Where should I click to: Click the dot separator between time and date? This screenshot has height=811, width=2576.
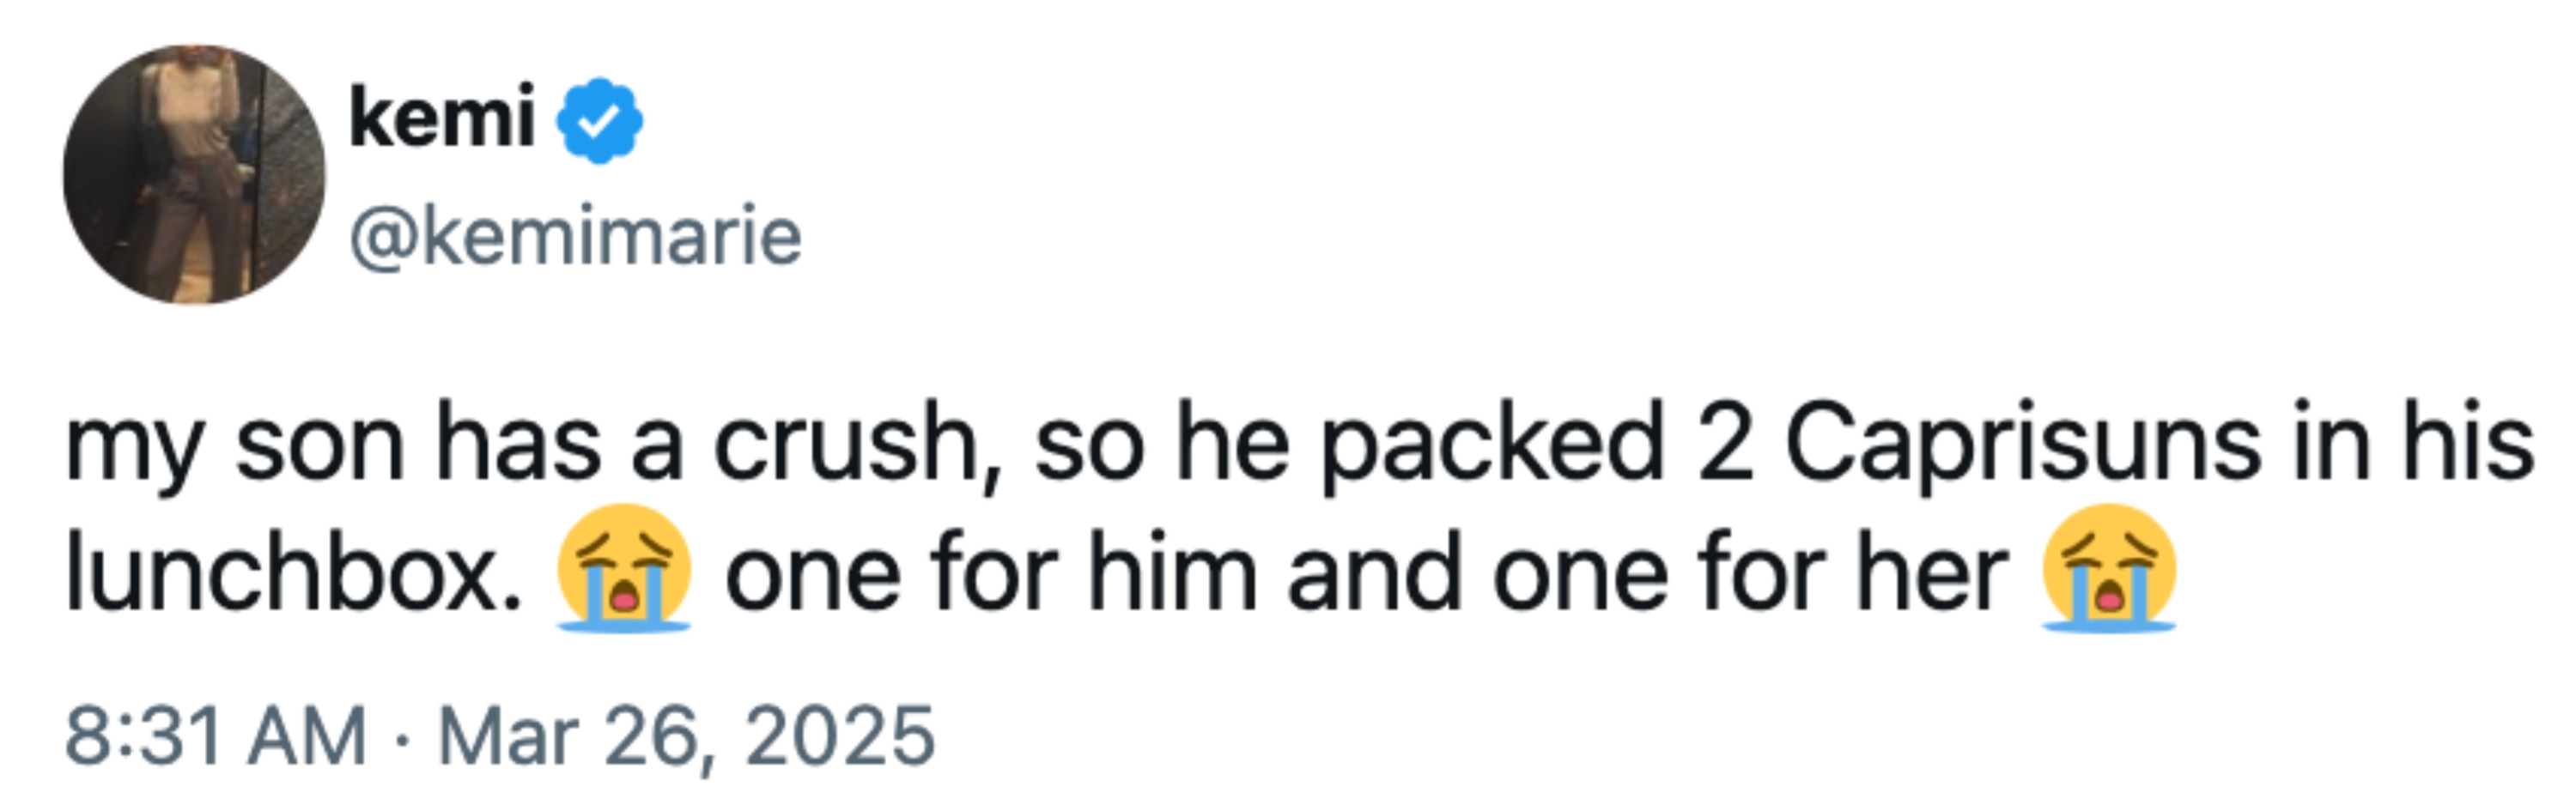pos(402,741)
